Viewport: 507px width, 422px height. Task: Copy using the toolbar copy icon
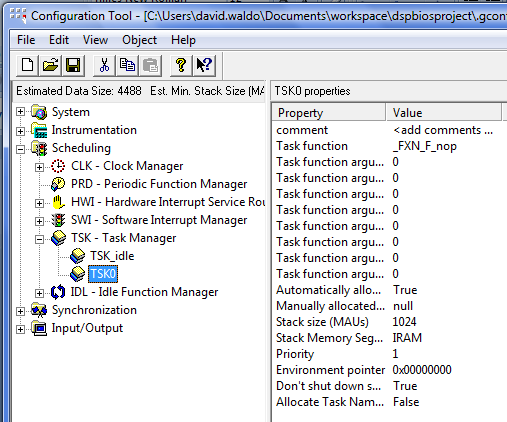(x=127, y=65)
